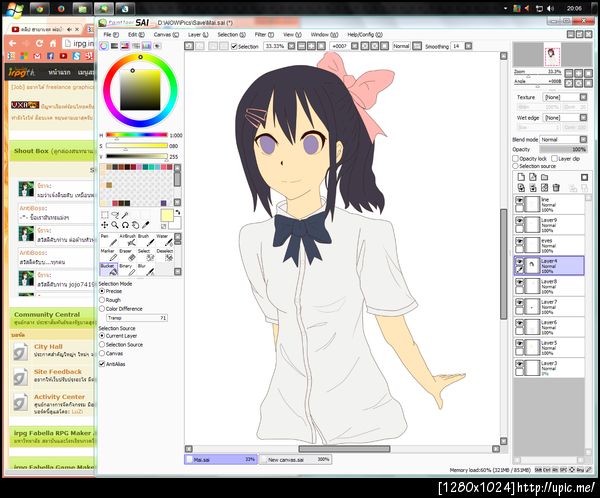The height and width of the screenshot is (498, 600).
Task: Open the File menu
Action: 111,34
